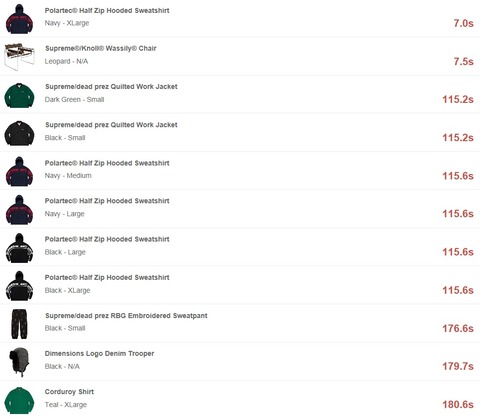480x418 pixels.
Task: Open Supreme/dead prez RBG Embroidered Sweatpant title
Action: [126, 315]
